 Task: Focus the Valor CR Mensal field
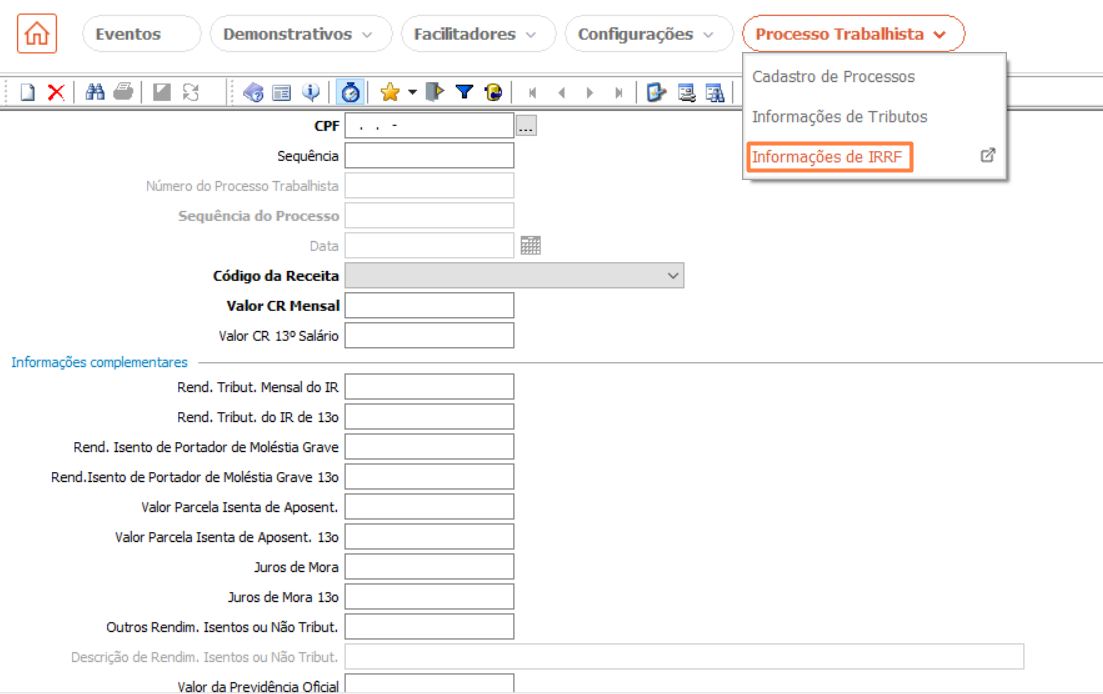[x=429, y=306]
